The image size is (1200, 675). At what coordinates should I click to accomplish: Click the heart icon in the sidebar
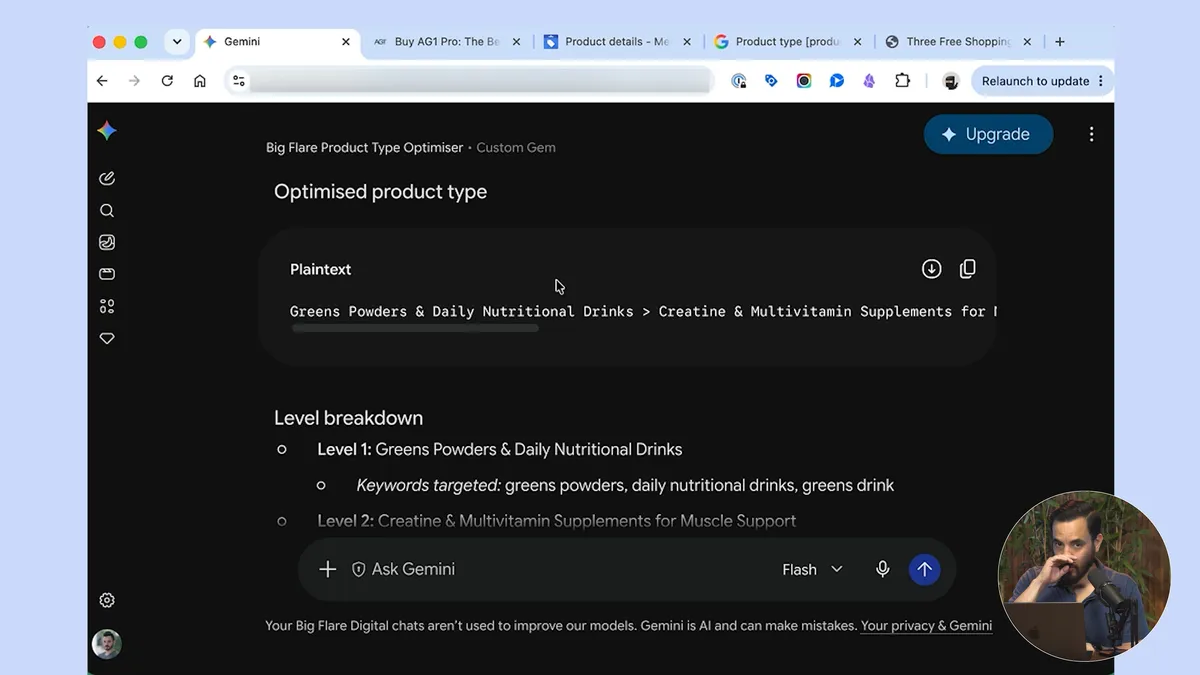(x=107, y=338)
